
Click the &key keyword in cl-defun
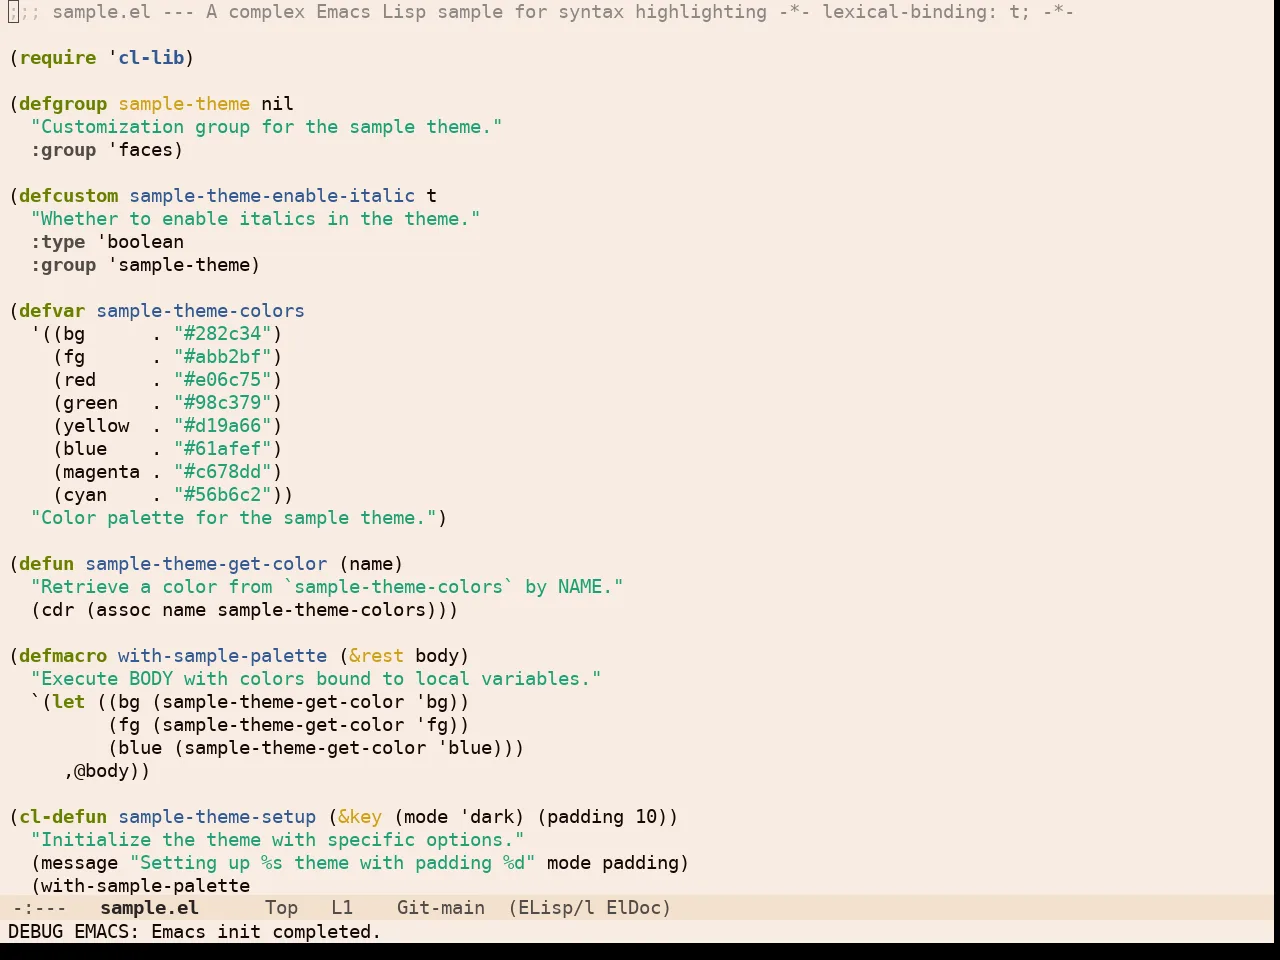click(360, 817)
